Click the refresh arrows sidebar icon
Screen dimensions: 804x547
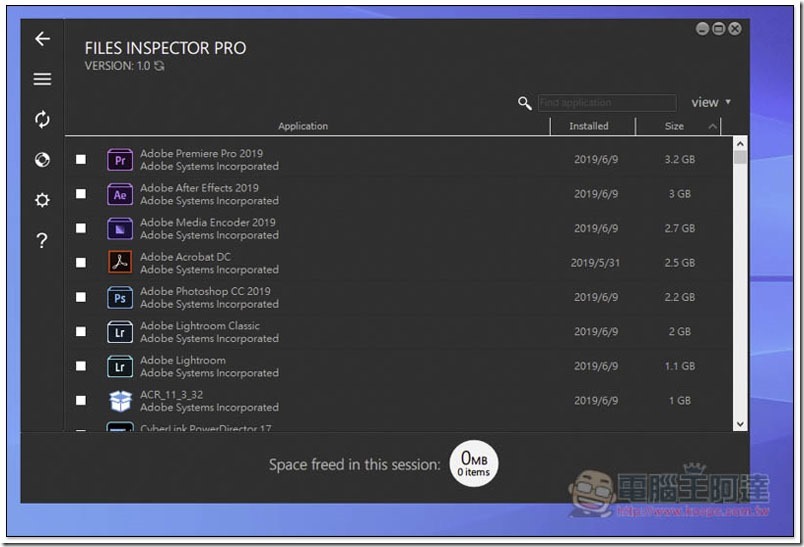tap(42, 119)
